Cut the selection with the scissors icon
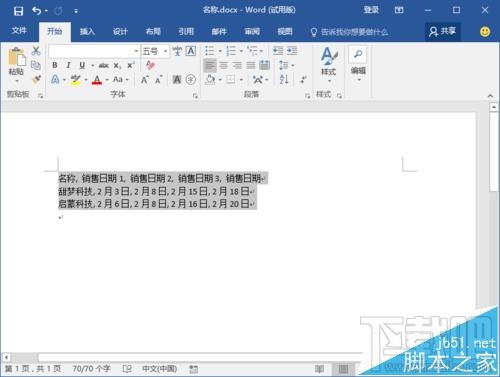The width and height of the screenshot is (500, 377). [36, 51]
